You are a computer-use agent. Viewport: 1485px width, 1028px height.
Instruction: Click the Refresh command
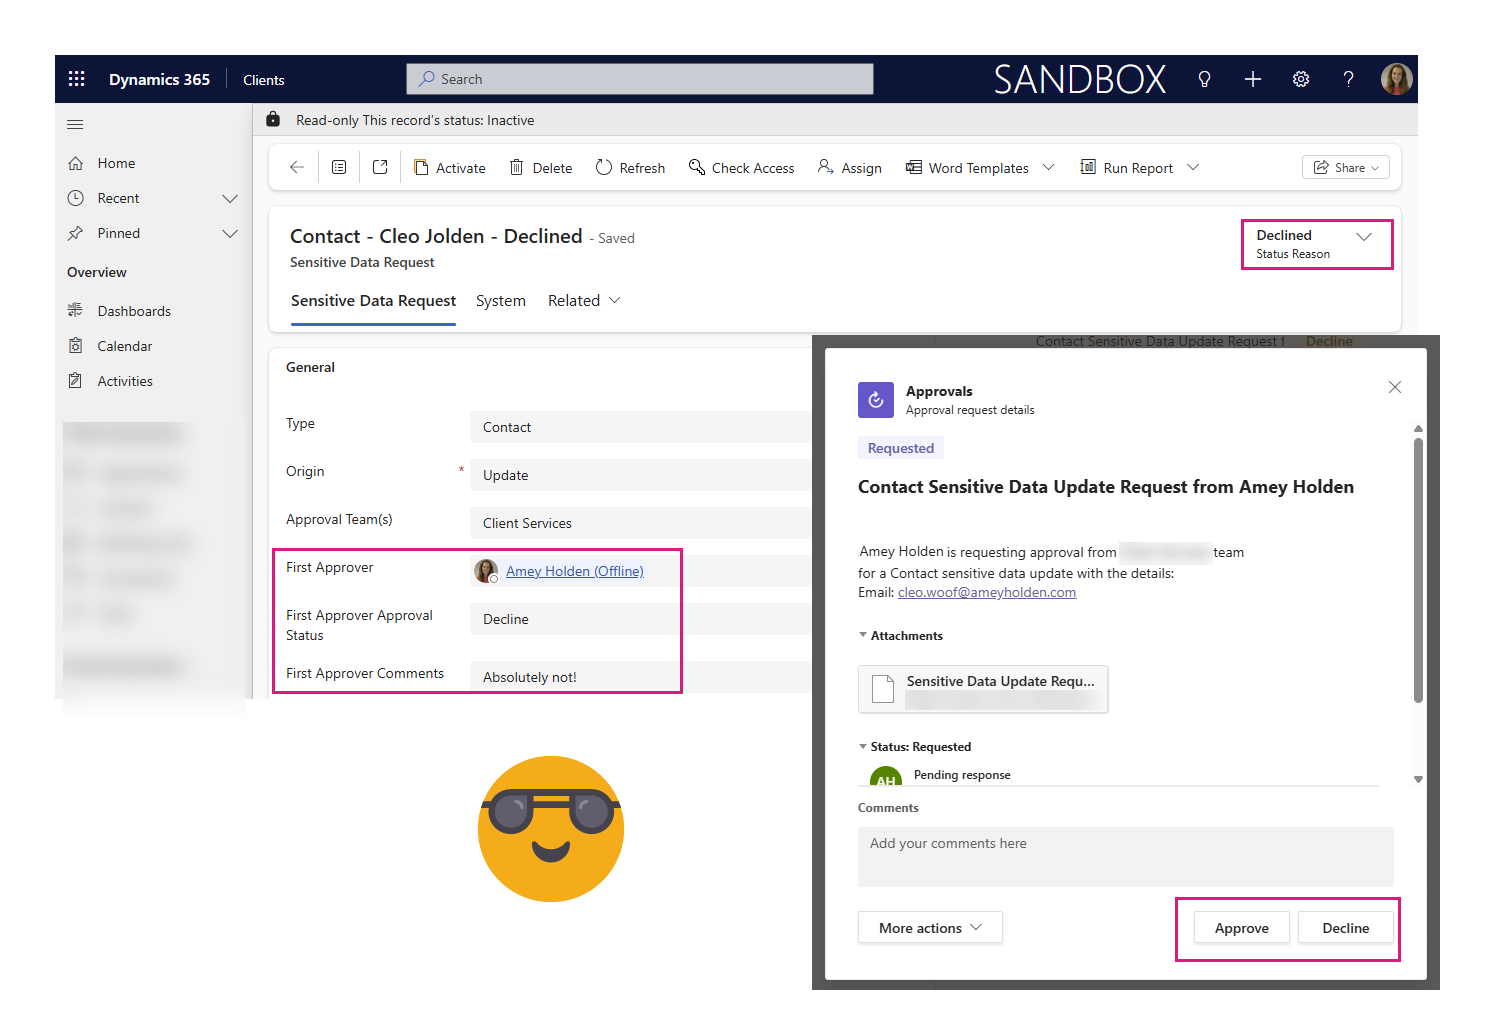[x=630, y=168]
